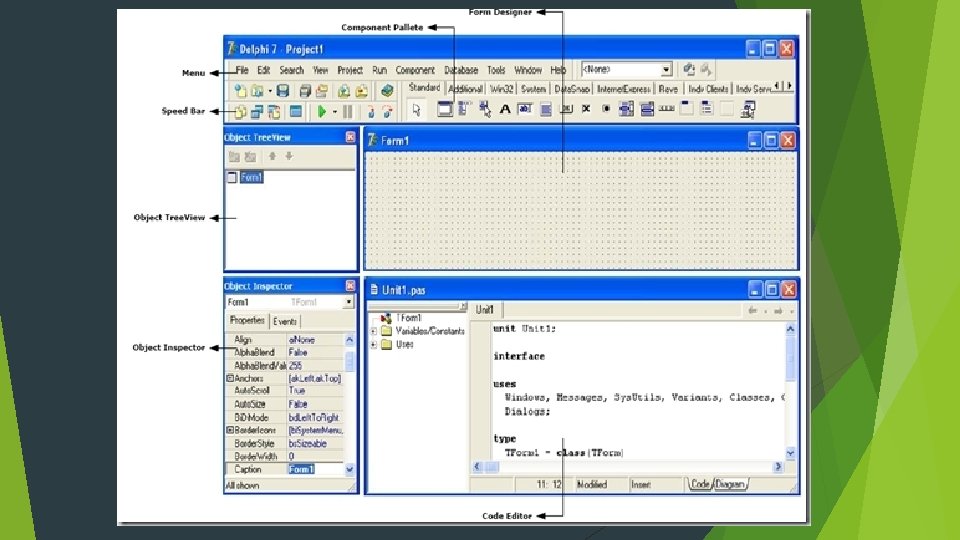Open the desktop <None> combo dropdown arrow
Image resolution: width=960 pixels, height=540 pixels.
[666, 70]
